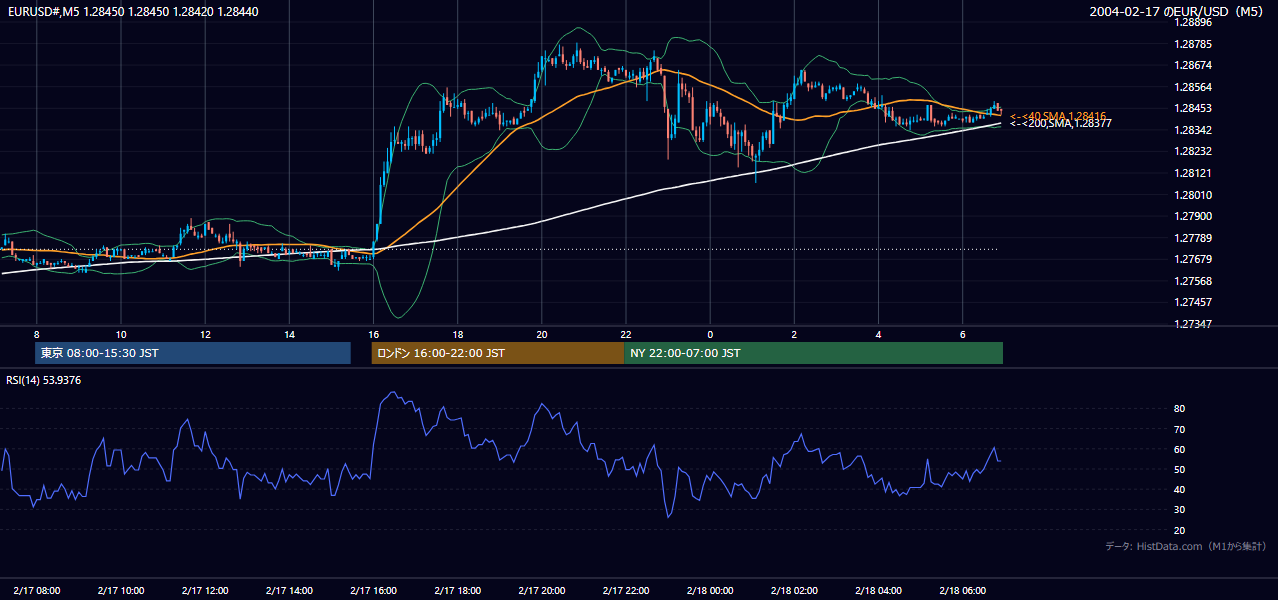Click the 2/17 10:00 time axis label
Image resolution: width=1278 pixels, height=600 pixels.
point(120,590)
